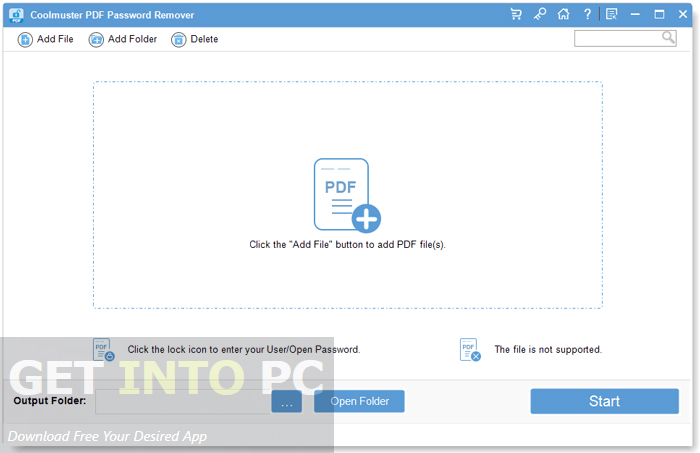This screenshot has height=453, width=700.
Task: Open the shopping cart purchase icon
Action: [516, 14]
